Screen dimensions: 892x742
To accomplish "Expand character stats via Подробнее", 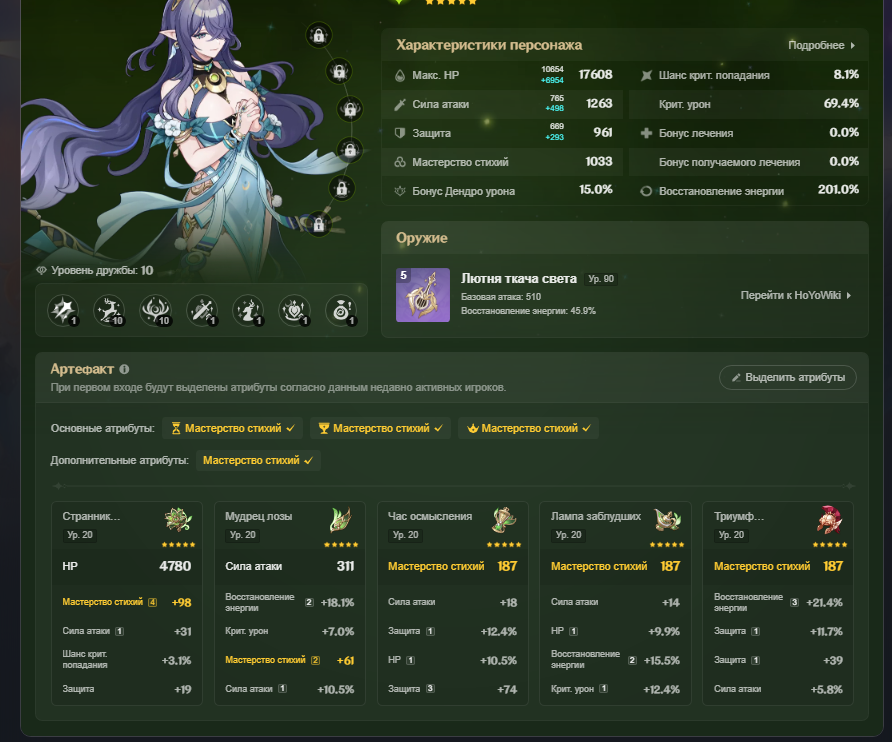I will click(x=821, y=46).
